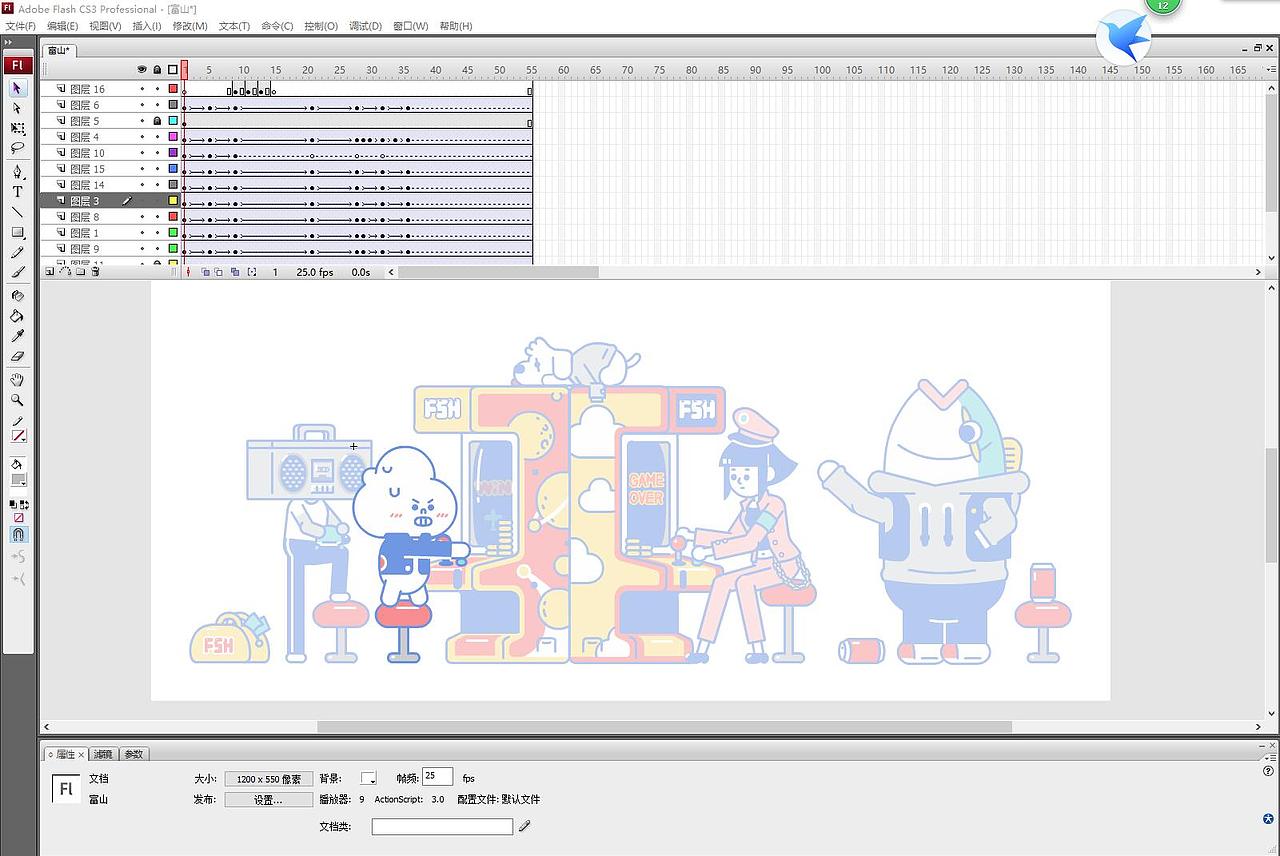
Task: Select the Zoom magnifier tool
Action: [x=17, y=400]
